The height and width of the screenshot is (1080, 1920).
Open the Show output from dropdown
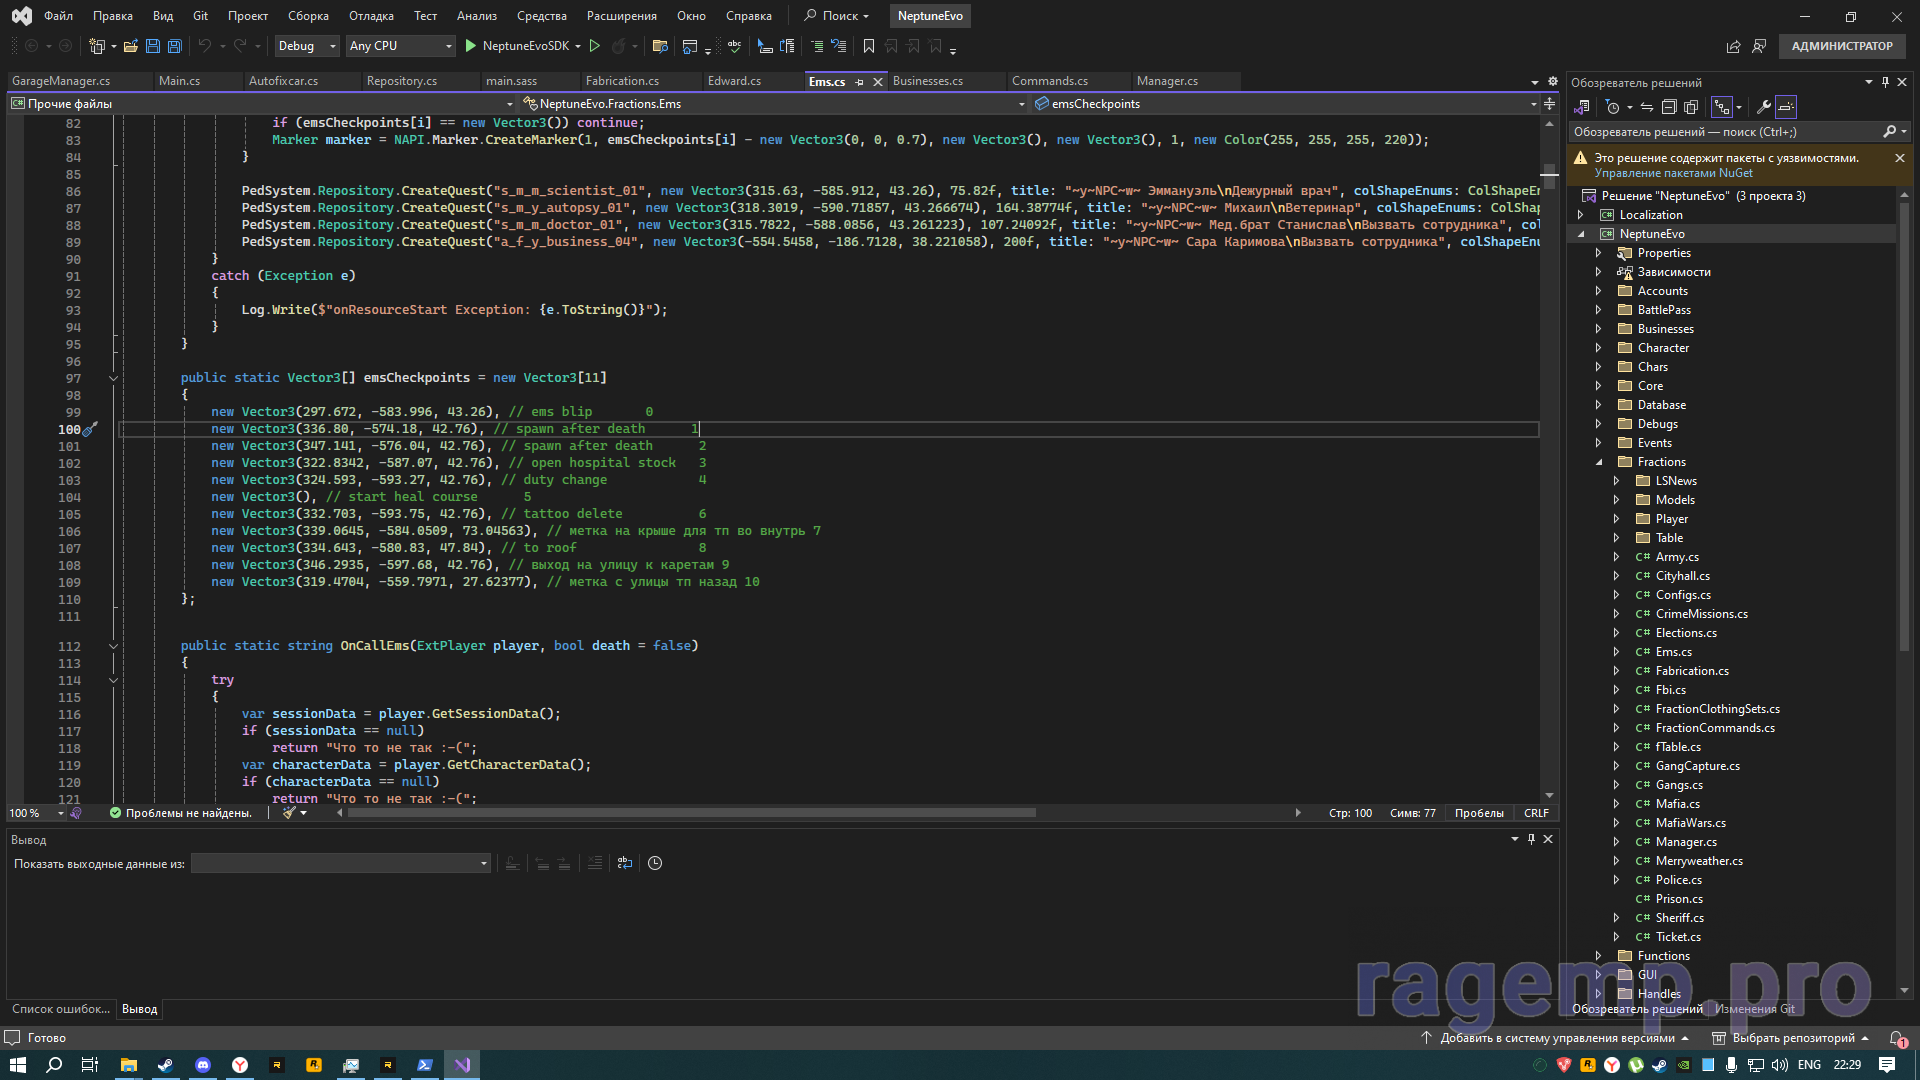(x=341, y=863)
